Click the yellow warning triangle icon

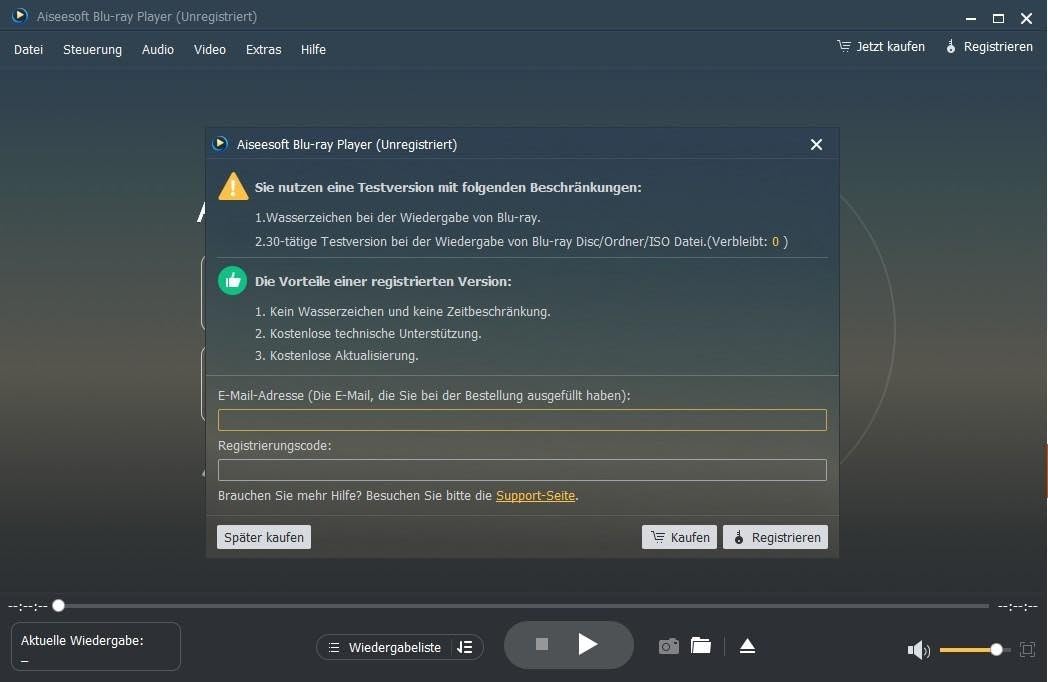point(233,187)
